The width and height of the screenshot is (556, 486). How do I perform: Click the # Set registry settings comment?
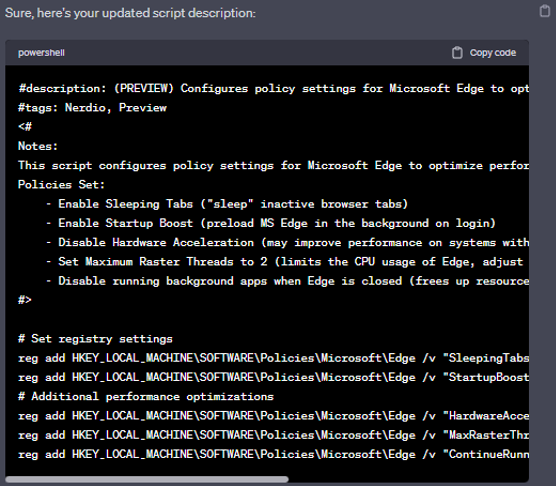95,339
